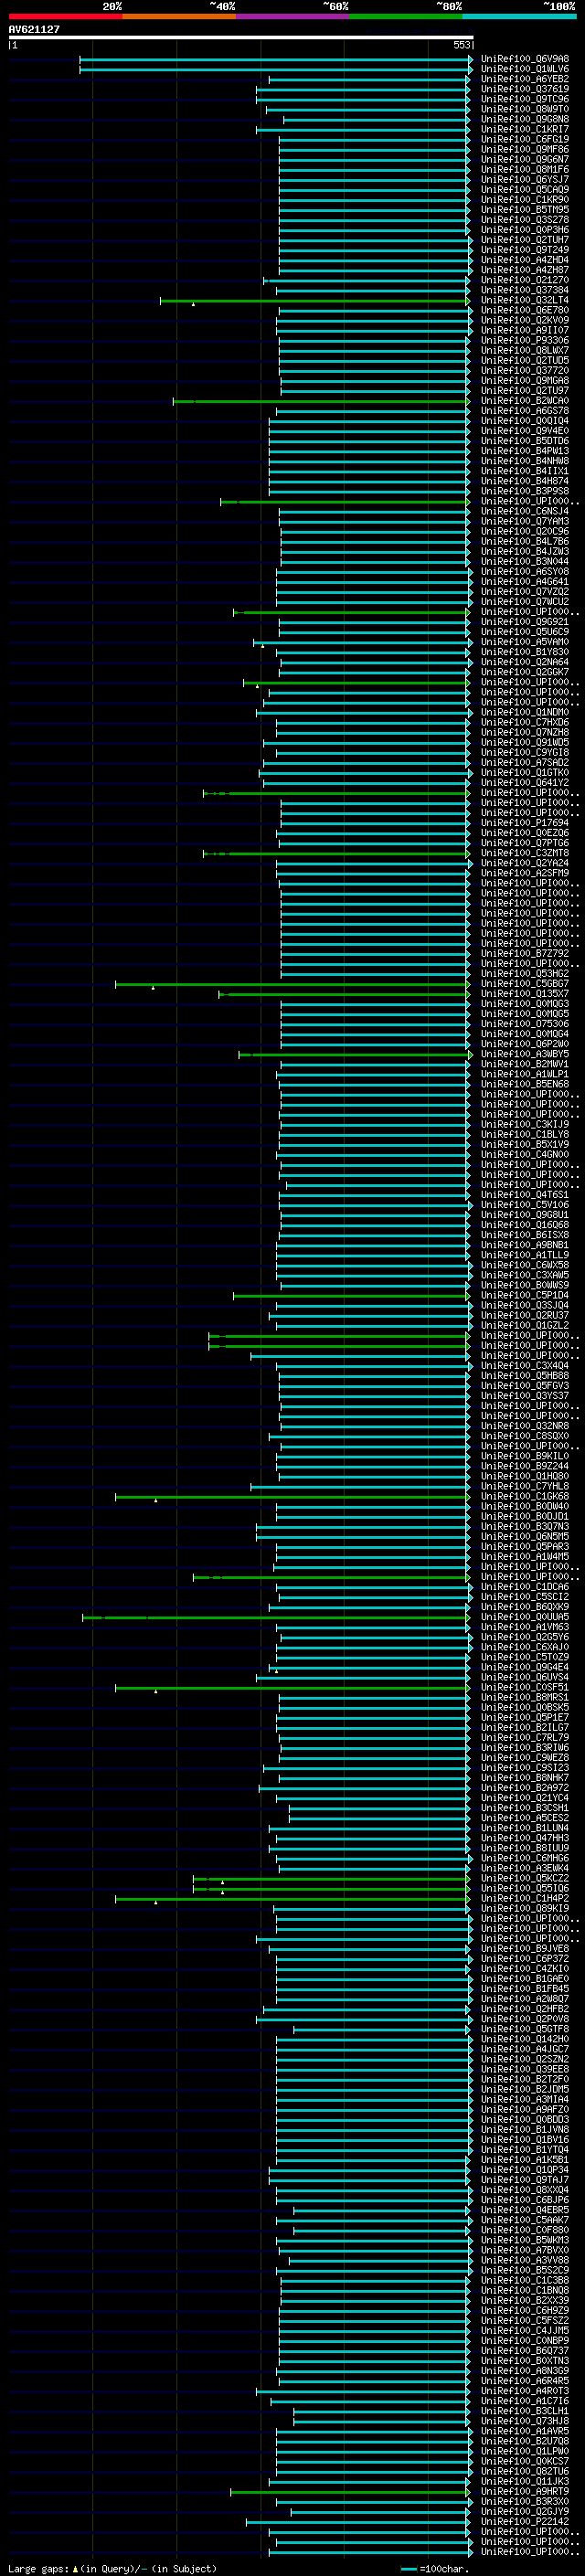Click label UniRef100_B9Z244
This screenshot has width=585, height=2576.
(525, 1466)
